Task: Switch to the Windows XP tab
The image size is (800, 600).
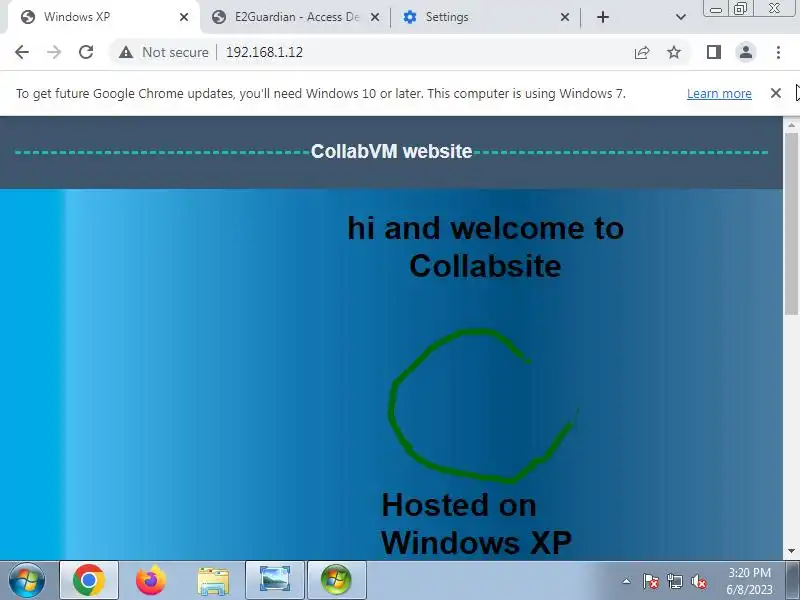Action: click(102, 17)
